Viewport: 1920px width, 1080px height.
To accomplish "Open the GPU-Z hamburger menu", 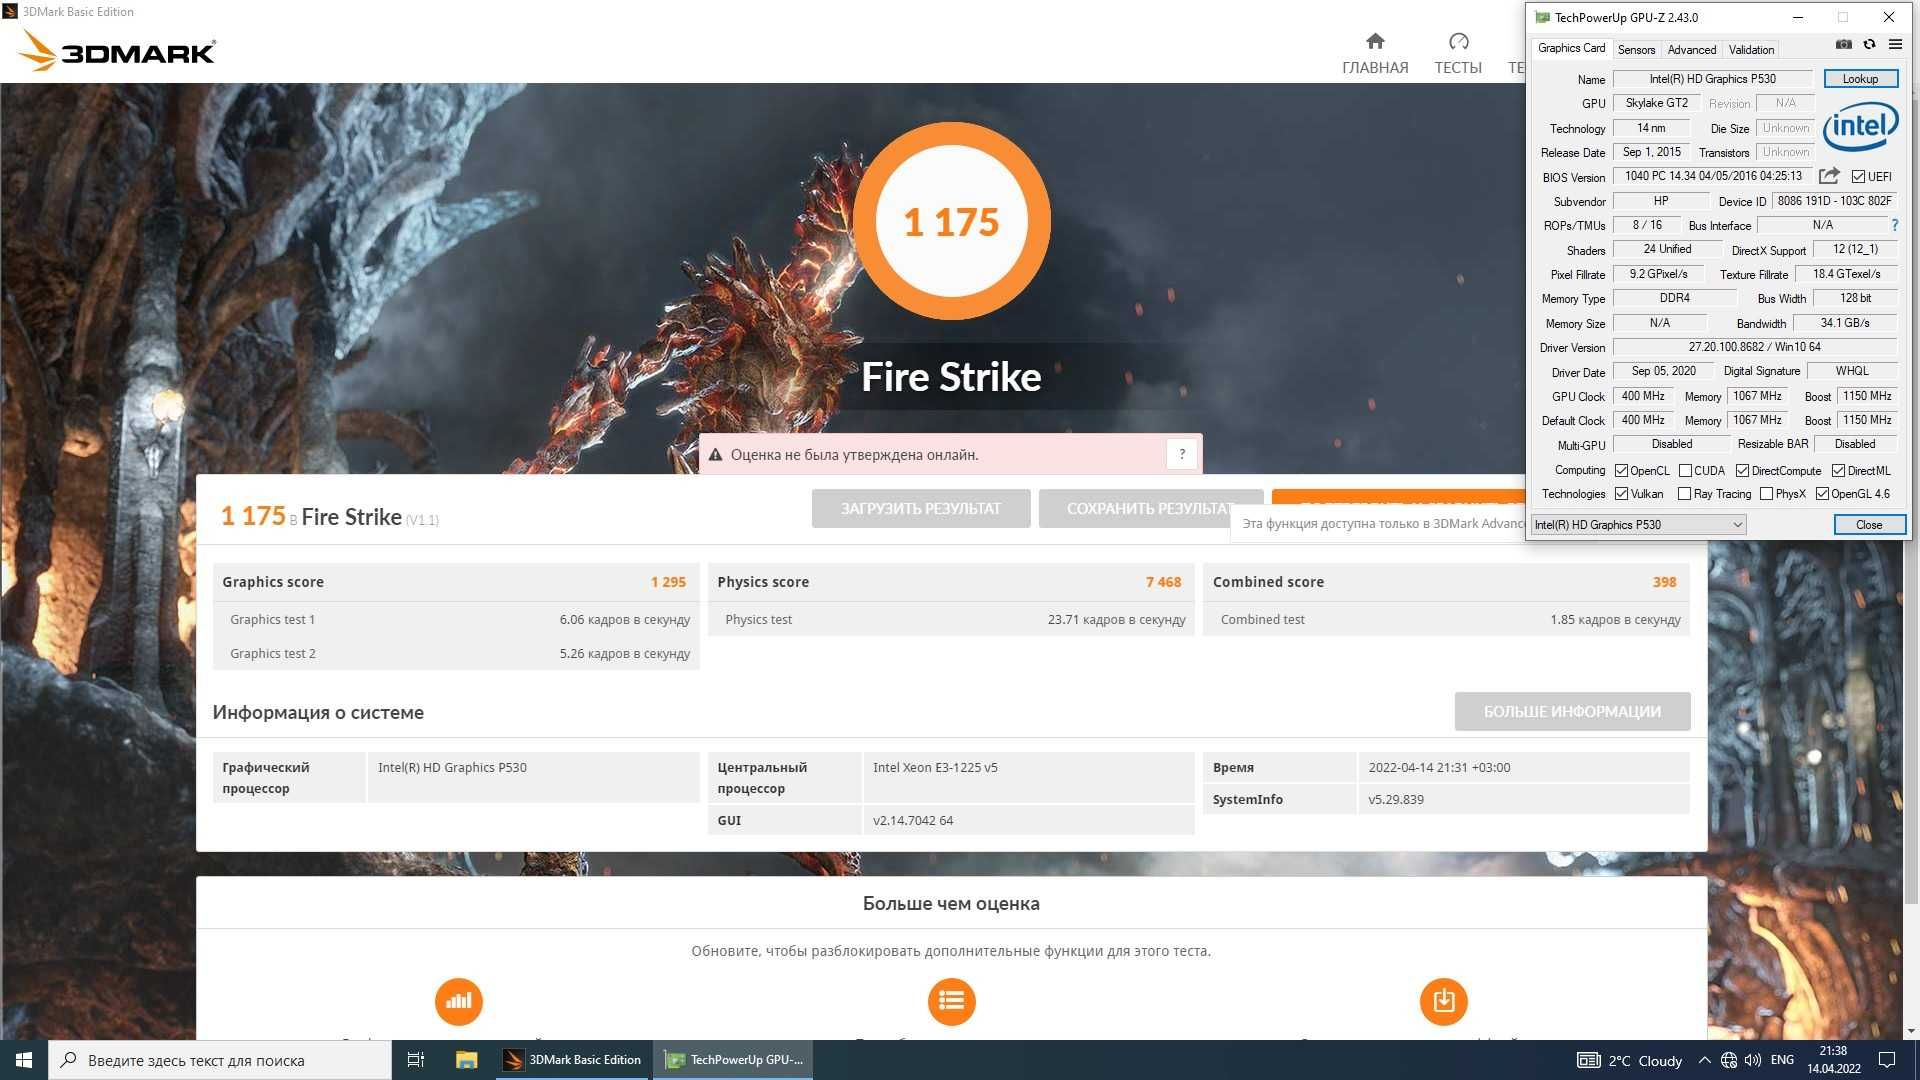I will (1895, 45).
